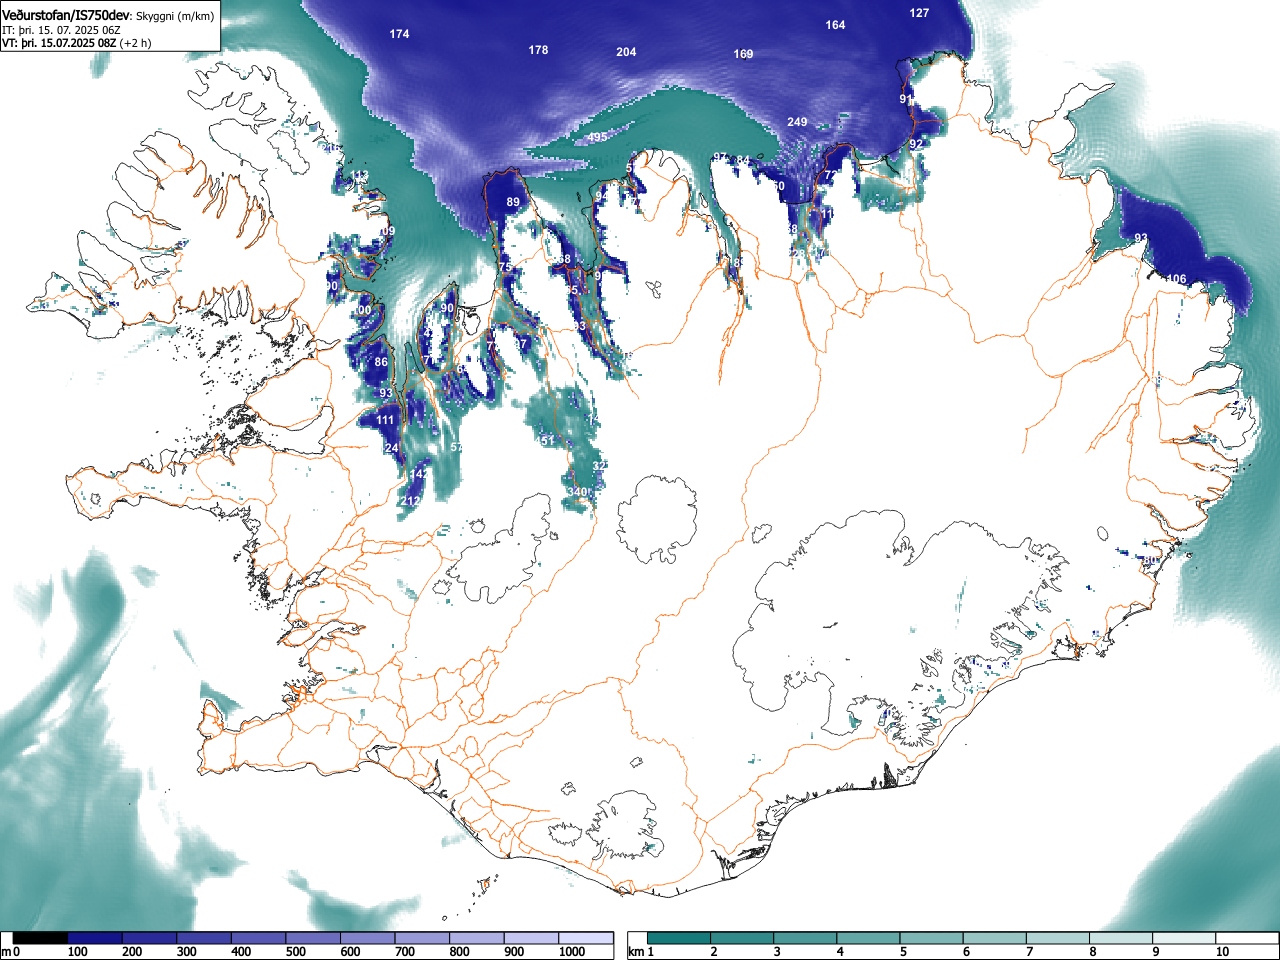Click the '800' tick label on the metres legend
The image size is (1280, 960).
pos(459,952)
